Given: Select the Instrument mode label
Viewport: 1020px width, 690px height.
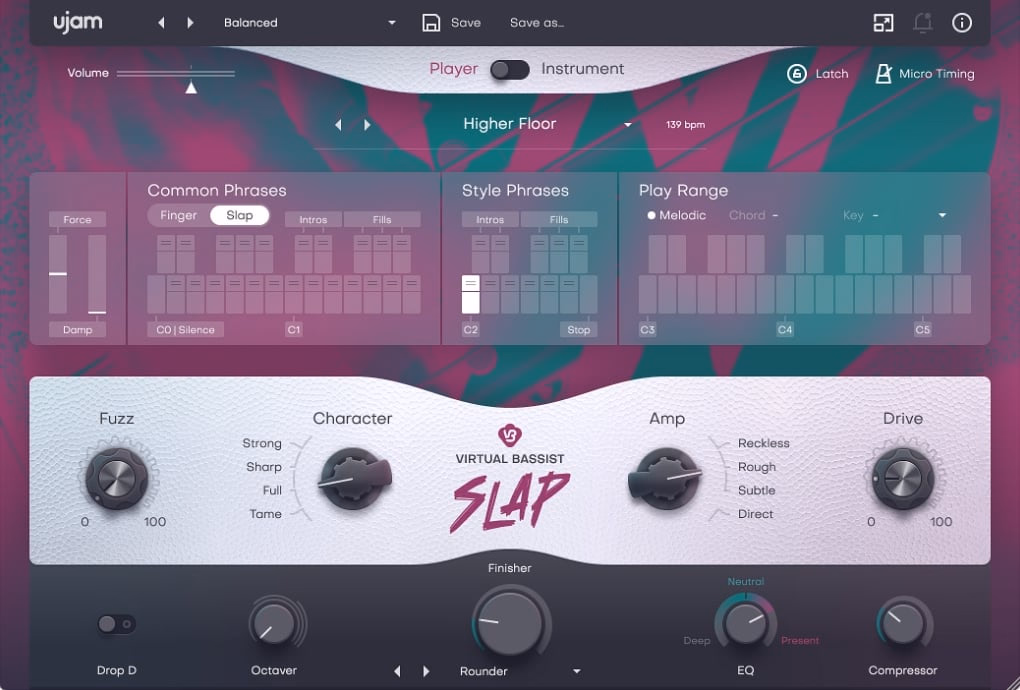Looking at the screenshot, I should 582,69.
